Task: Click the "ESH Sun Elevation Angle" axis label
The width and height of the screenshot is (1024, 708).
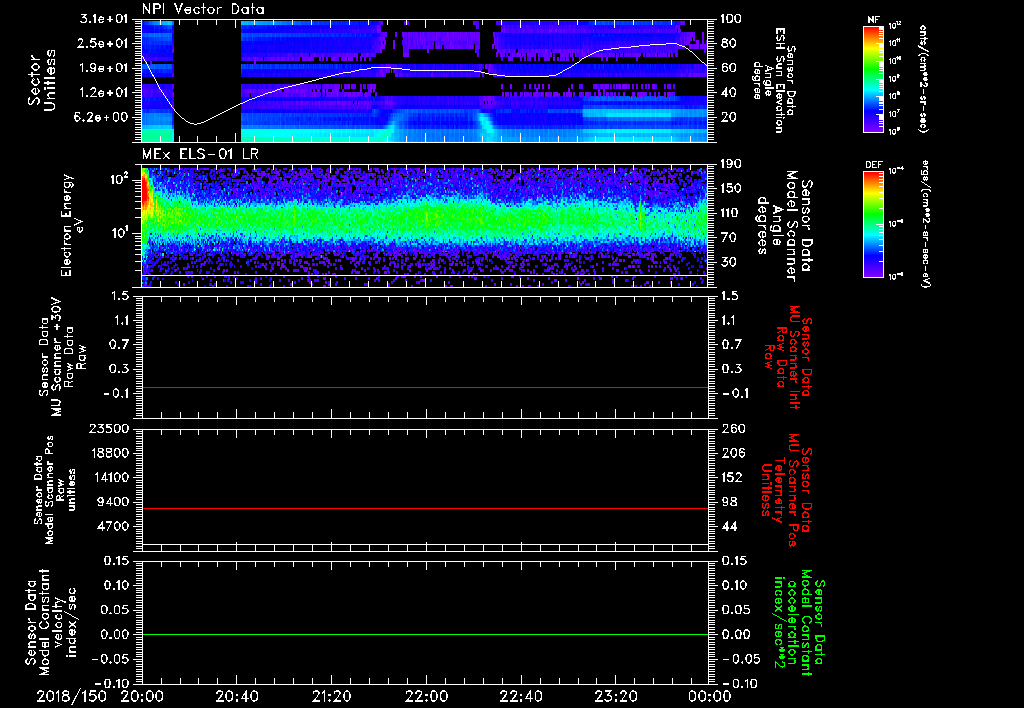Action: point(774,80)
